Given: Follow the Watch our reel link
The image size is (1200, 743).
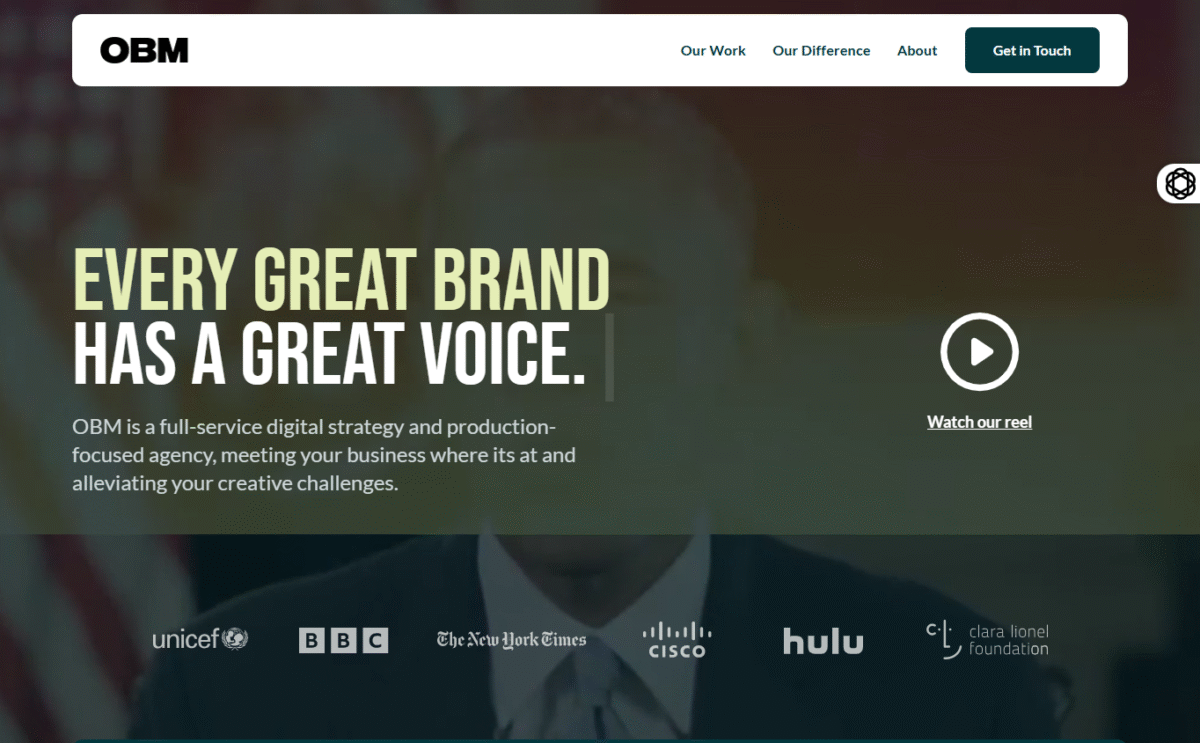Looking at the screenshot, I should click(x=979, y=422).
